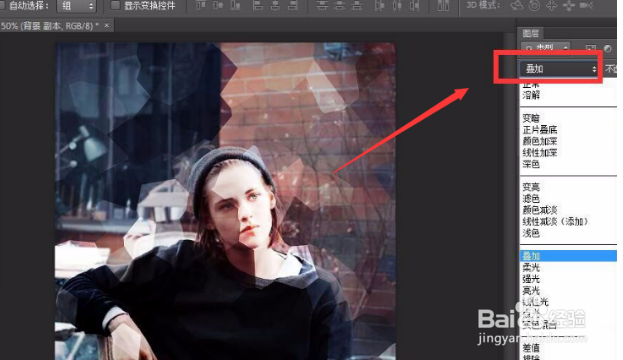This screenshot has width=623, height=360.
Task: Align horizontal centers icon in options bar
Action: (275, 6)
